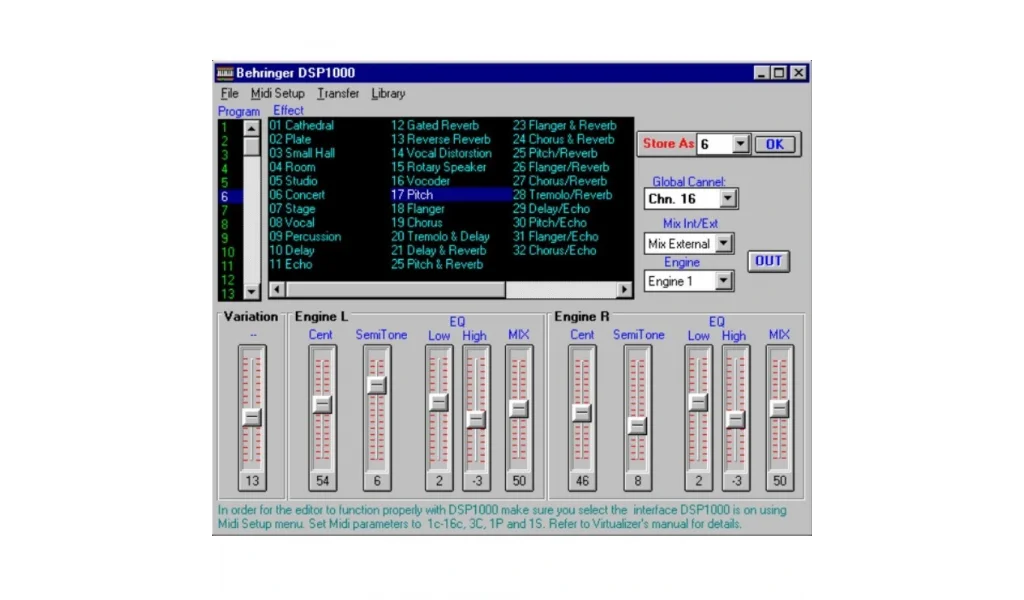Open the Engine selection dropdown

point(723,282)
